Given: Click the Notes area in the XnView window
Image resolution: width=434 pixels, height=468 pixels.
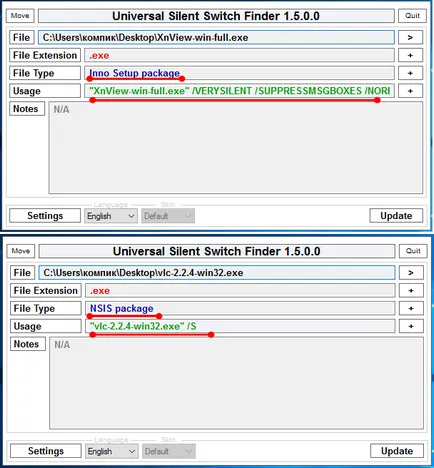Looking at the screenshot, I should [236, 148].
